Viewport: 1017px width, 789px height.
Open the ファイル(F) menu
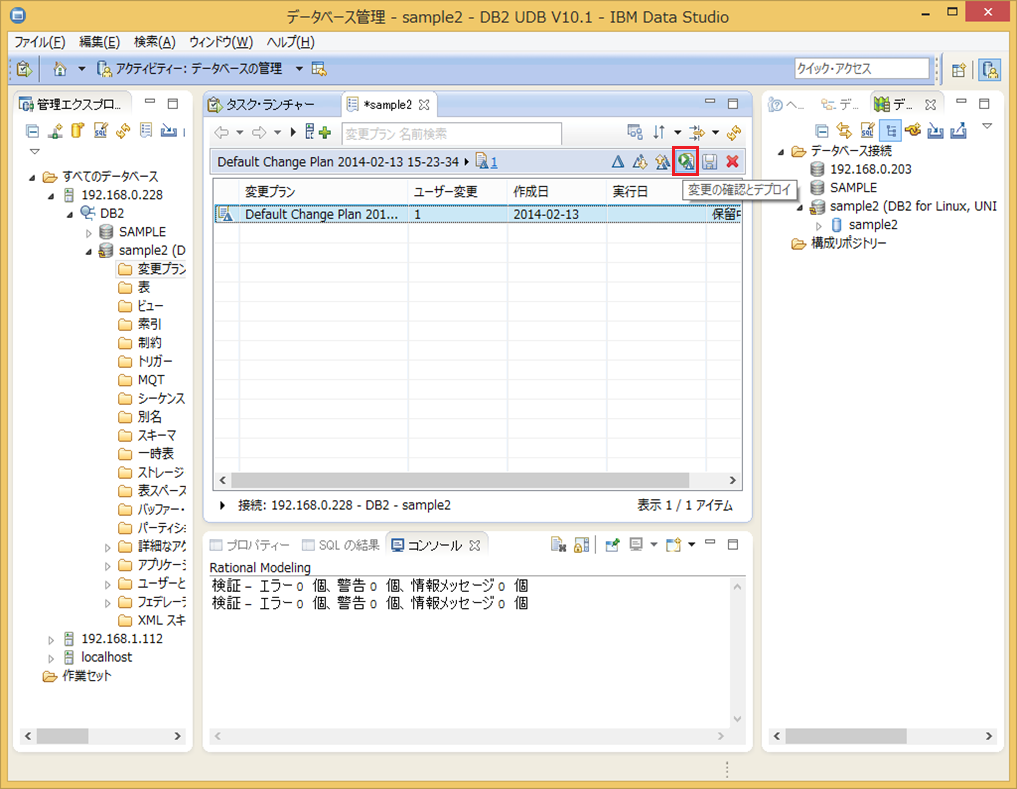40,42
